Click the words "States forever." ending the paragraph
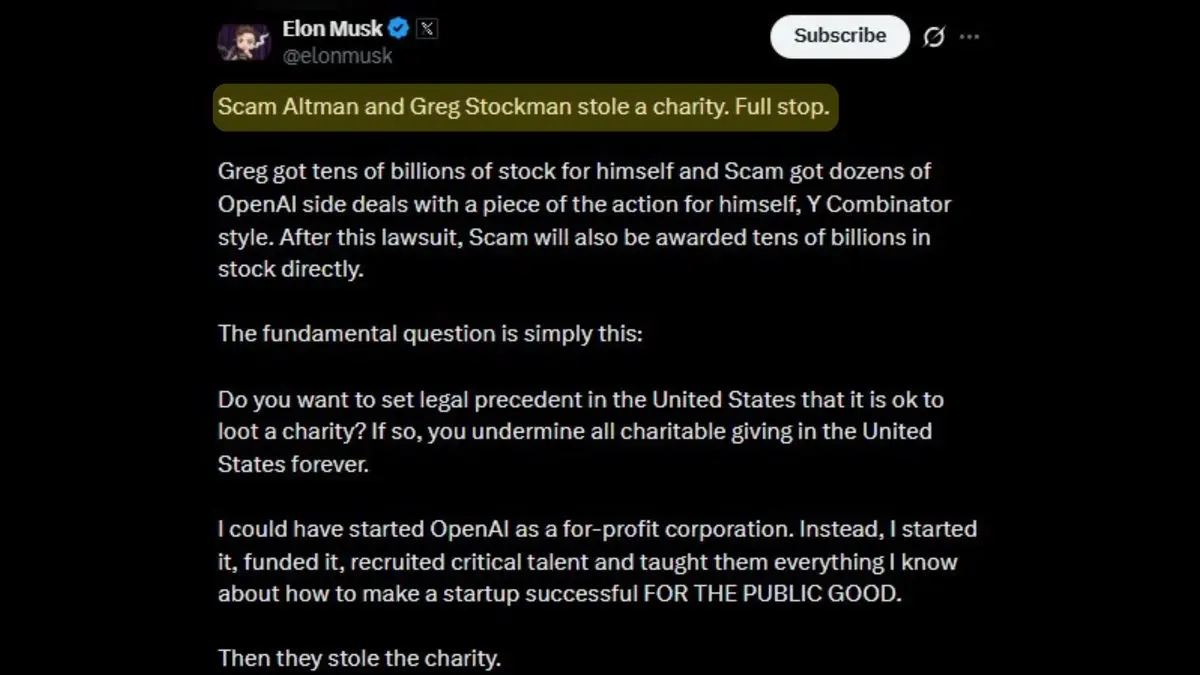Screen dimensions: 1200x675 click(x=293, y=464)
